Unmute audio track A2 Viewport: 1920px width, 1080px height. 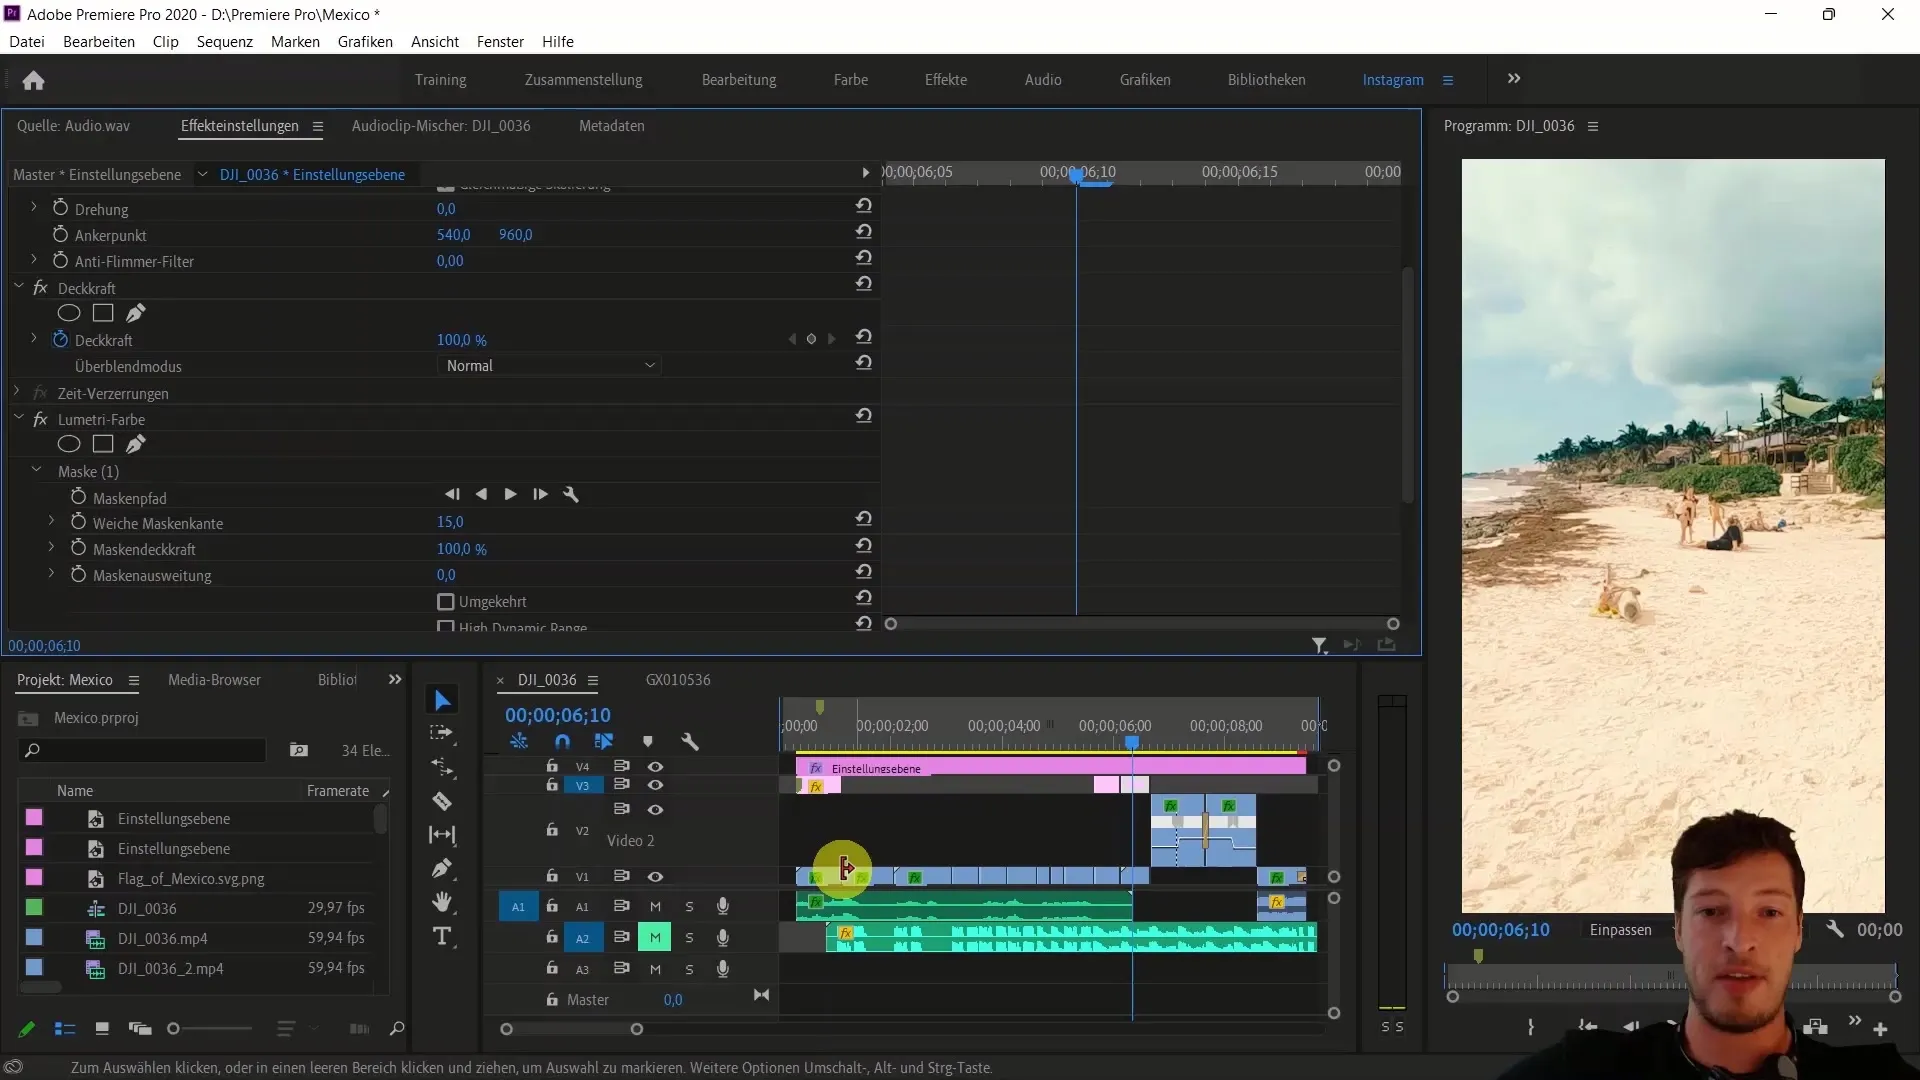point(655,938)
